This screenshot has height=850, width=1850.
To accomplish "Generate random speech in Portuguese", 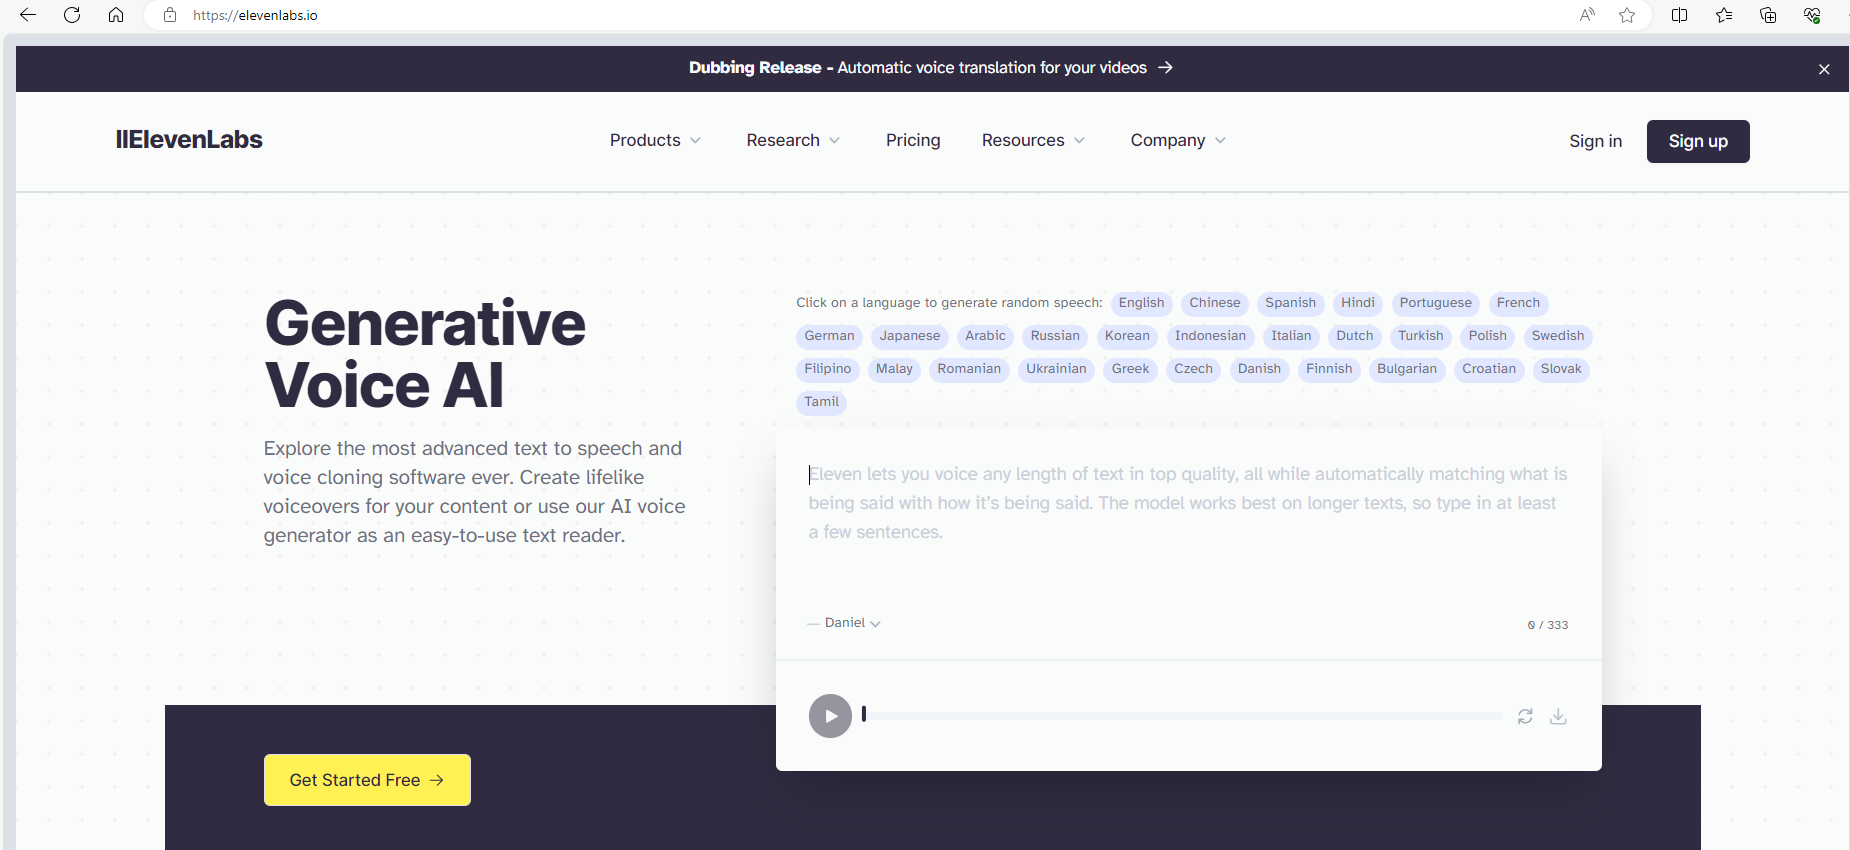I will [1436, 303].
